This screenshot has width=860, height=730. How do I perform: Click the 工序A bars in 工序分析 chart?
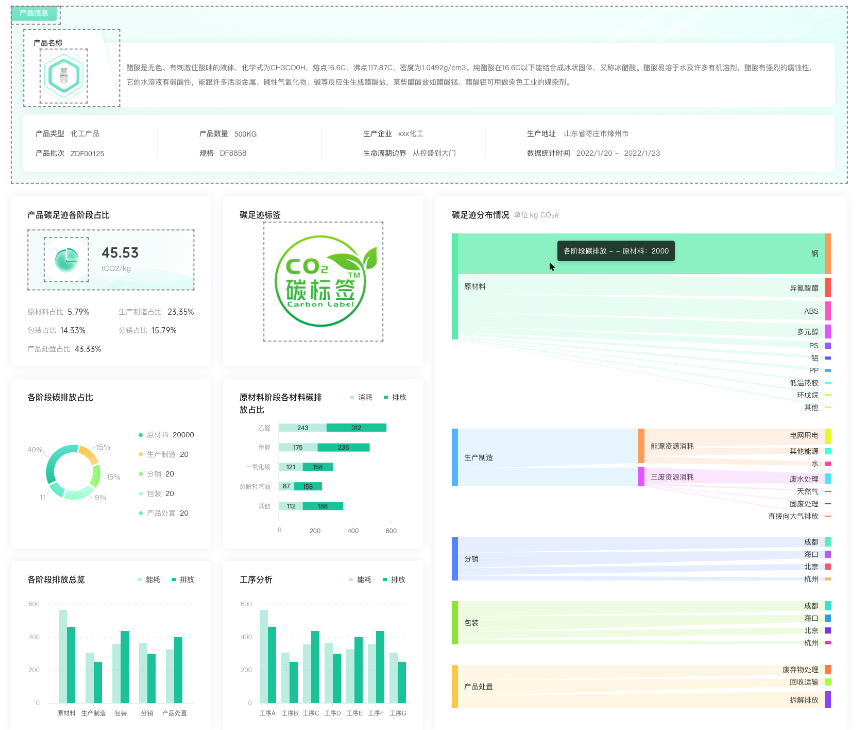pos(266,655)
